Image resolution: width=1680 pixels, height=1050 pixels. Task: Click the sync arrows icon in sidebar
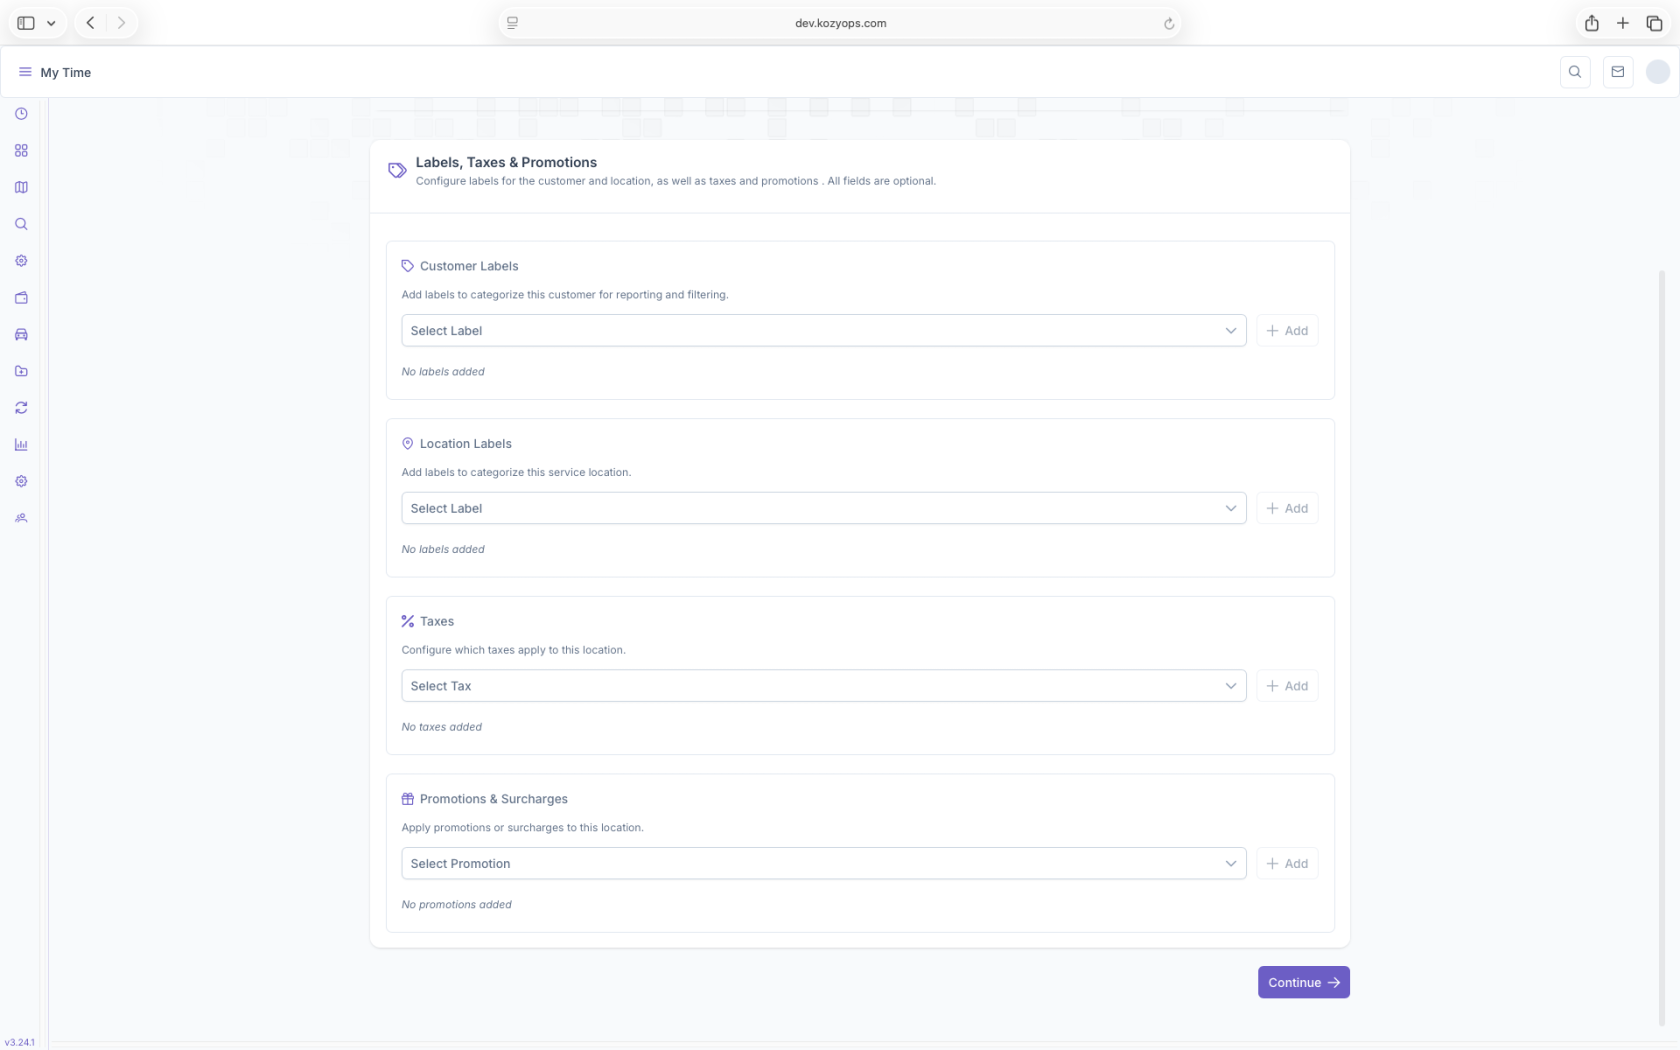pos(21,408)
